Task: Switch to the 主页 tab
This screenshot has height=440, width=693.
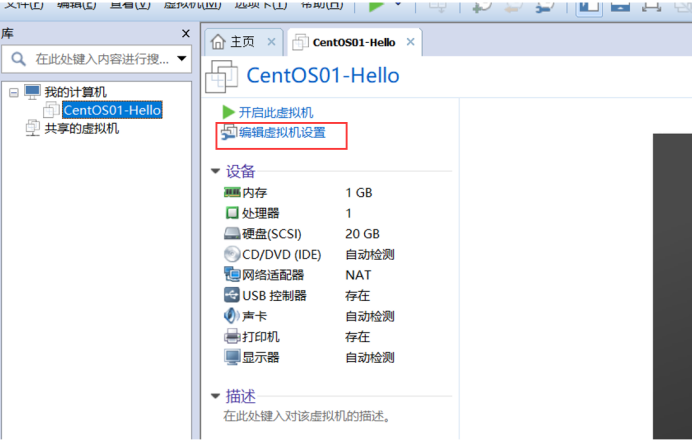Action: (243, 42)
